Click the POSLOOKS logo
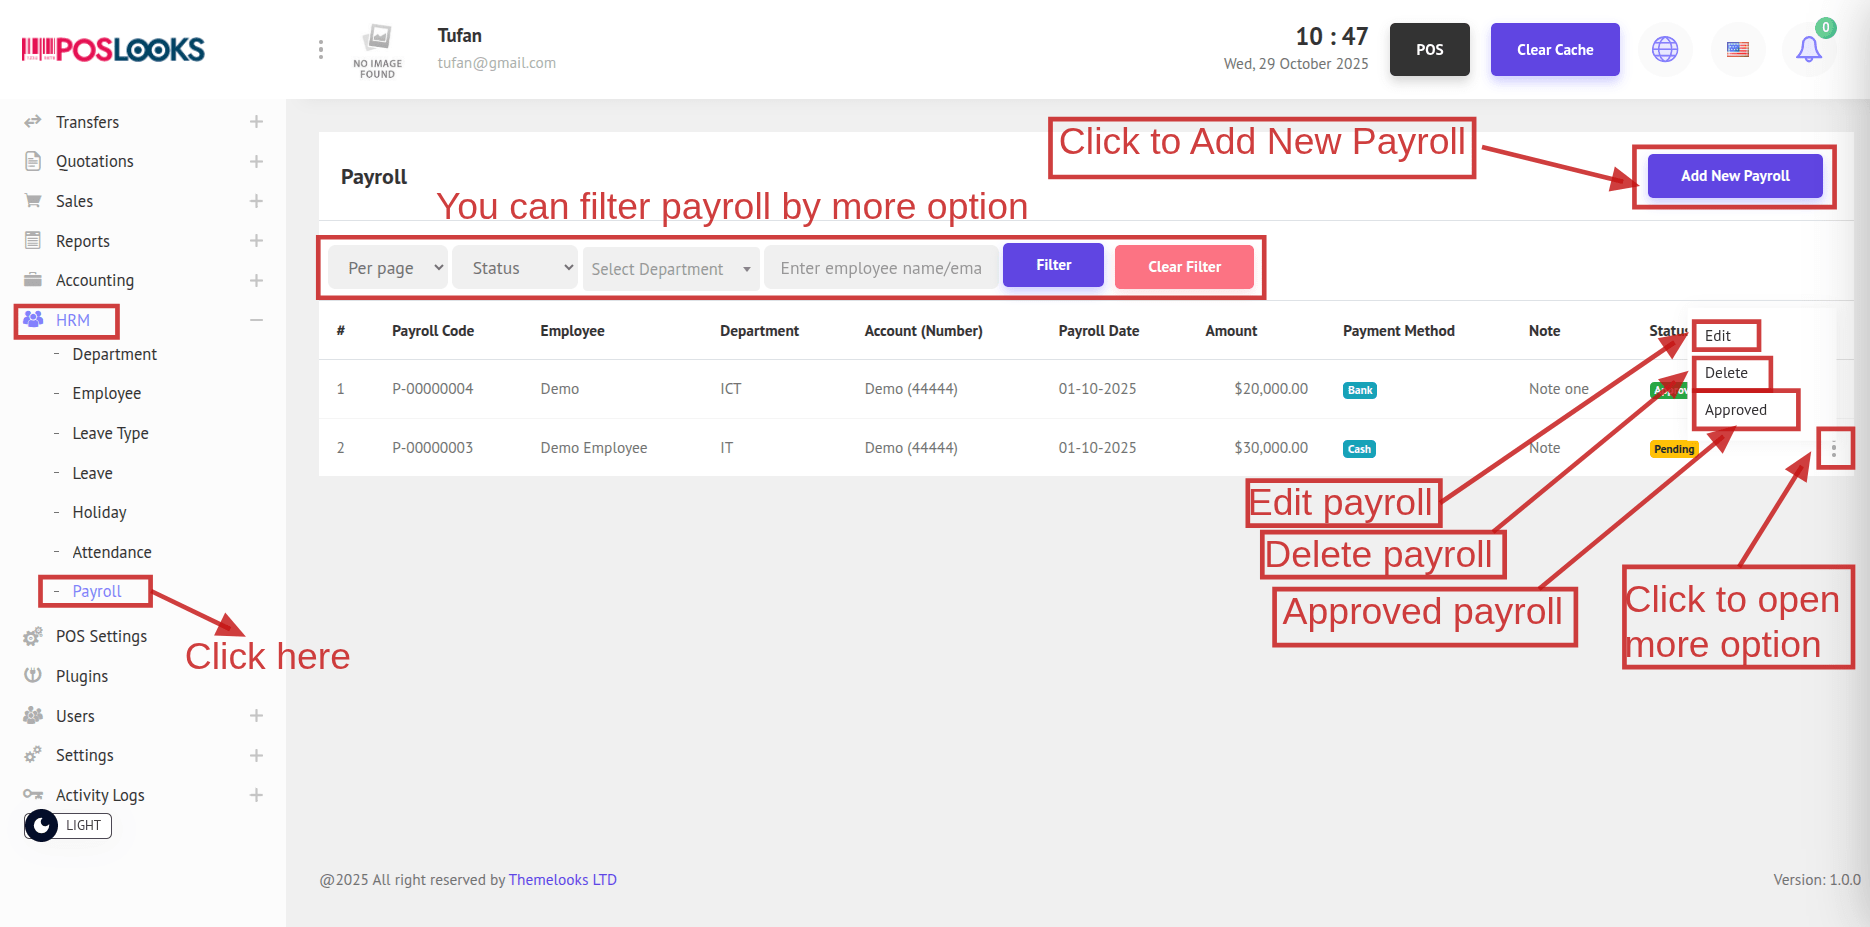 pos(113,49)
